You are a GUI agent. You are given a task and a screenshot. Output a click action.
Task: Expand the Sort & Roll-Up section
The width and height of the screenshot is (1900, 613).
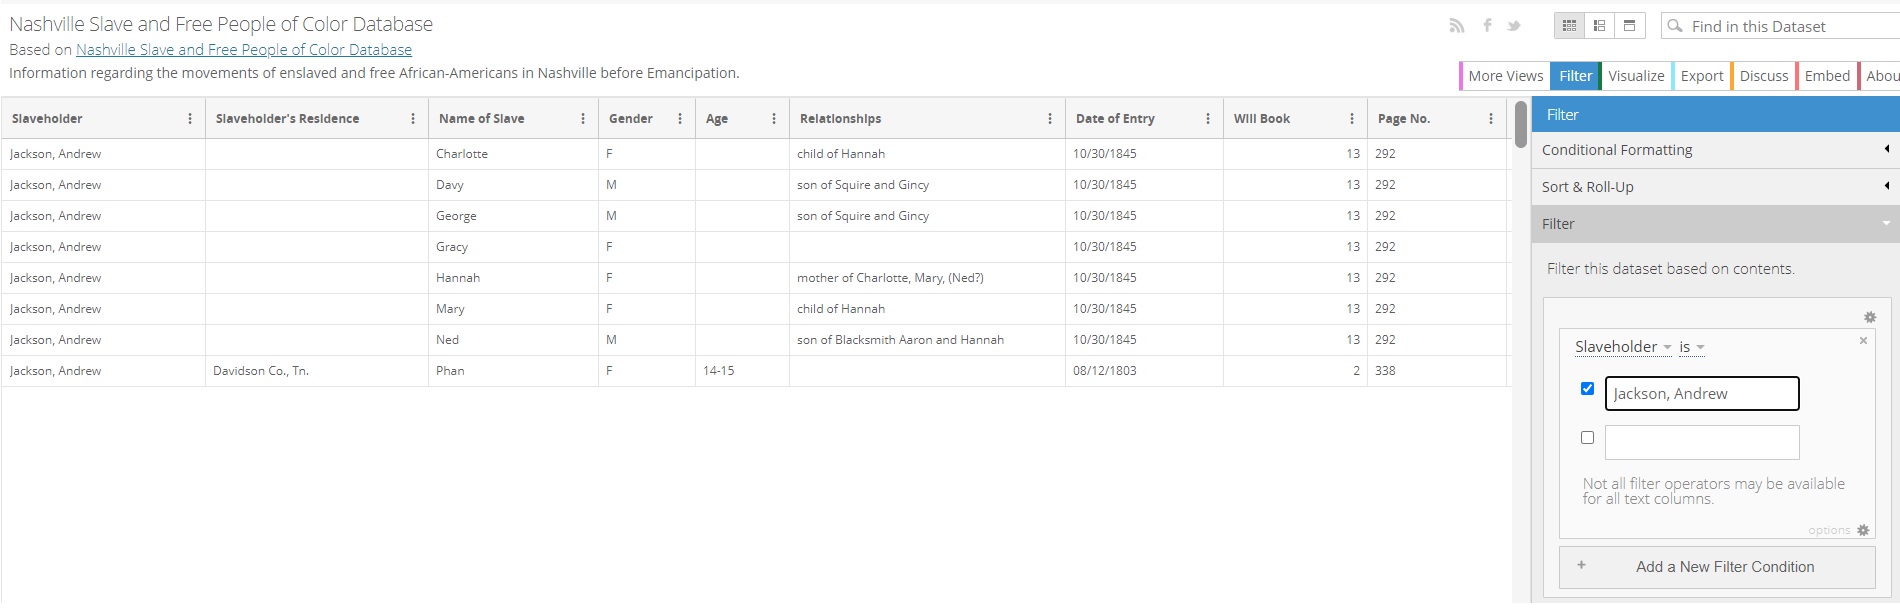1716,187
